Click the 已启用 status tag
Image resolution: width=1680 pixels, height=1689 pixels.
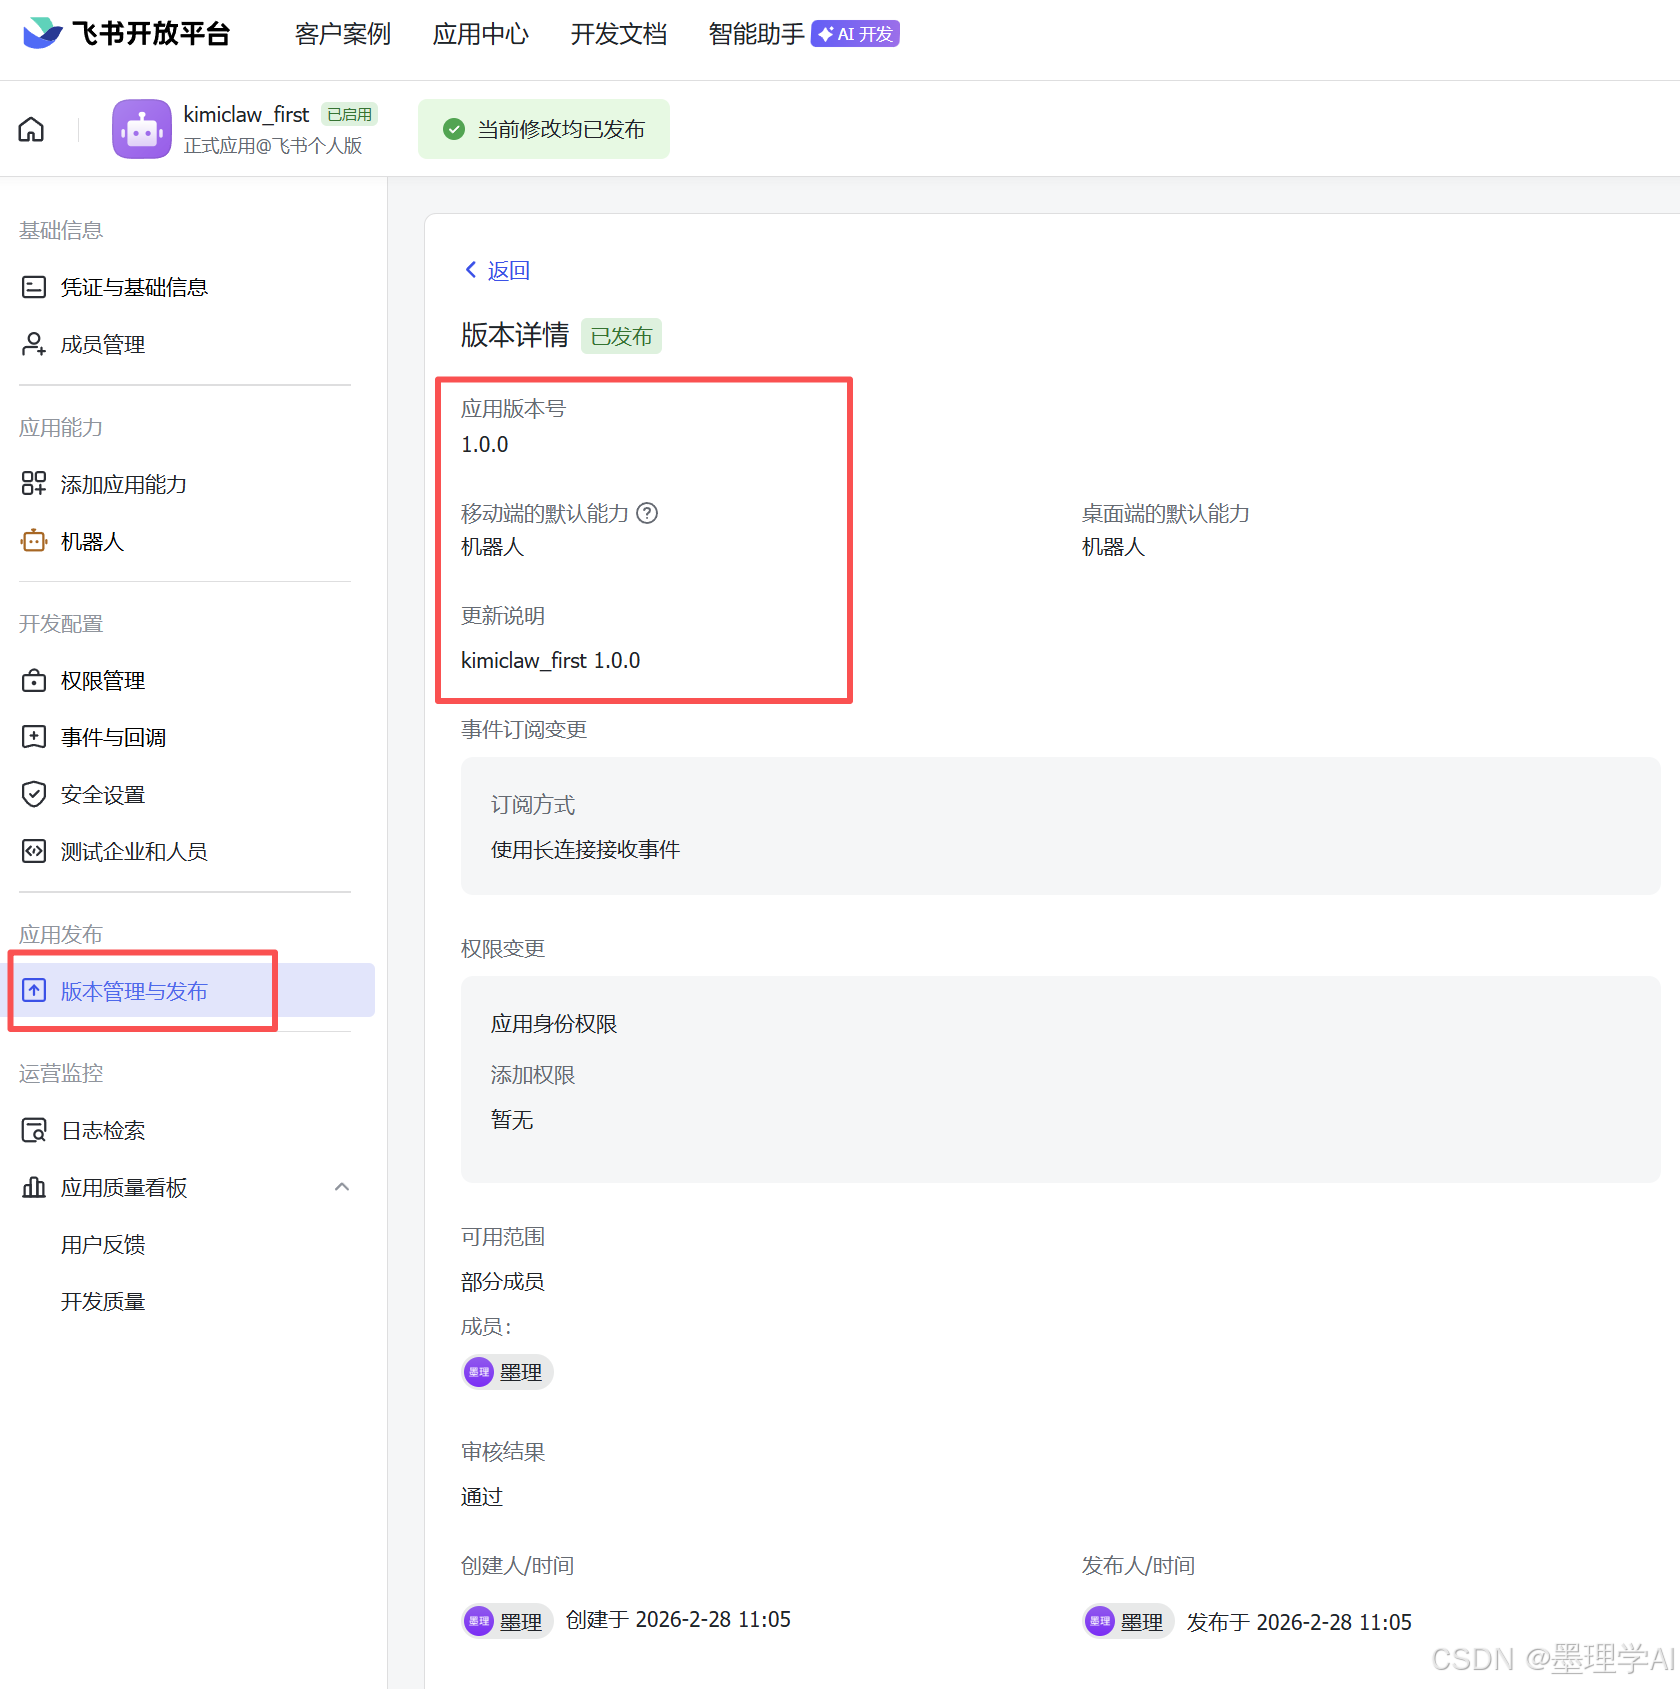349,114
